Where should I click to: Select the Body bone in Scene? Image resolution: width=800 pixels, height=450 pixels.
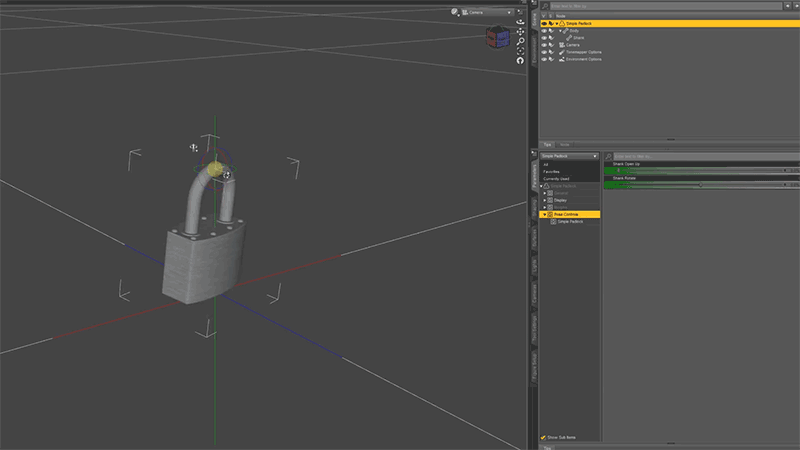click(574, 31)
